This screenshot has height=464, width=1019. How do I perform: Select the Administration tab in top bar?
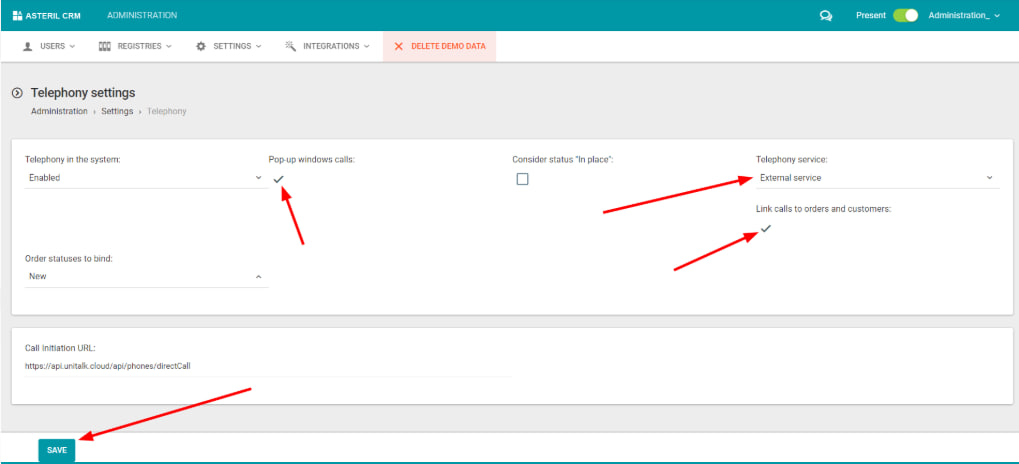tap(142, 16)
